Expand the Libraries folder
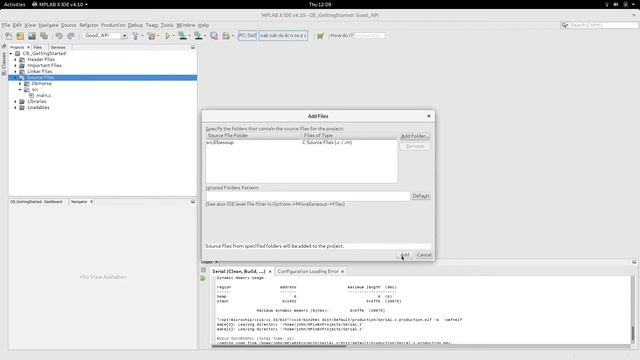Screen dimensions: 640x360 pos(16,101)
